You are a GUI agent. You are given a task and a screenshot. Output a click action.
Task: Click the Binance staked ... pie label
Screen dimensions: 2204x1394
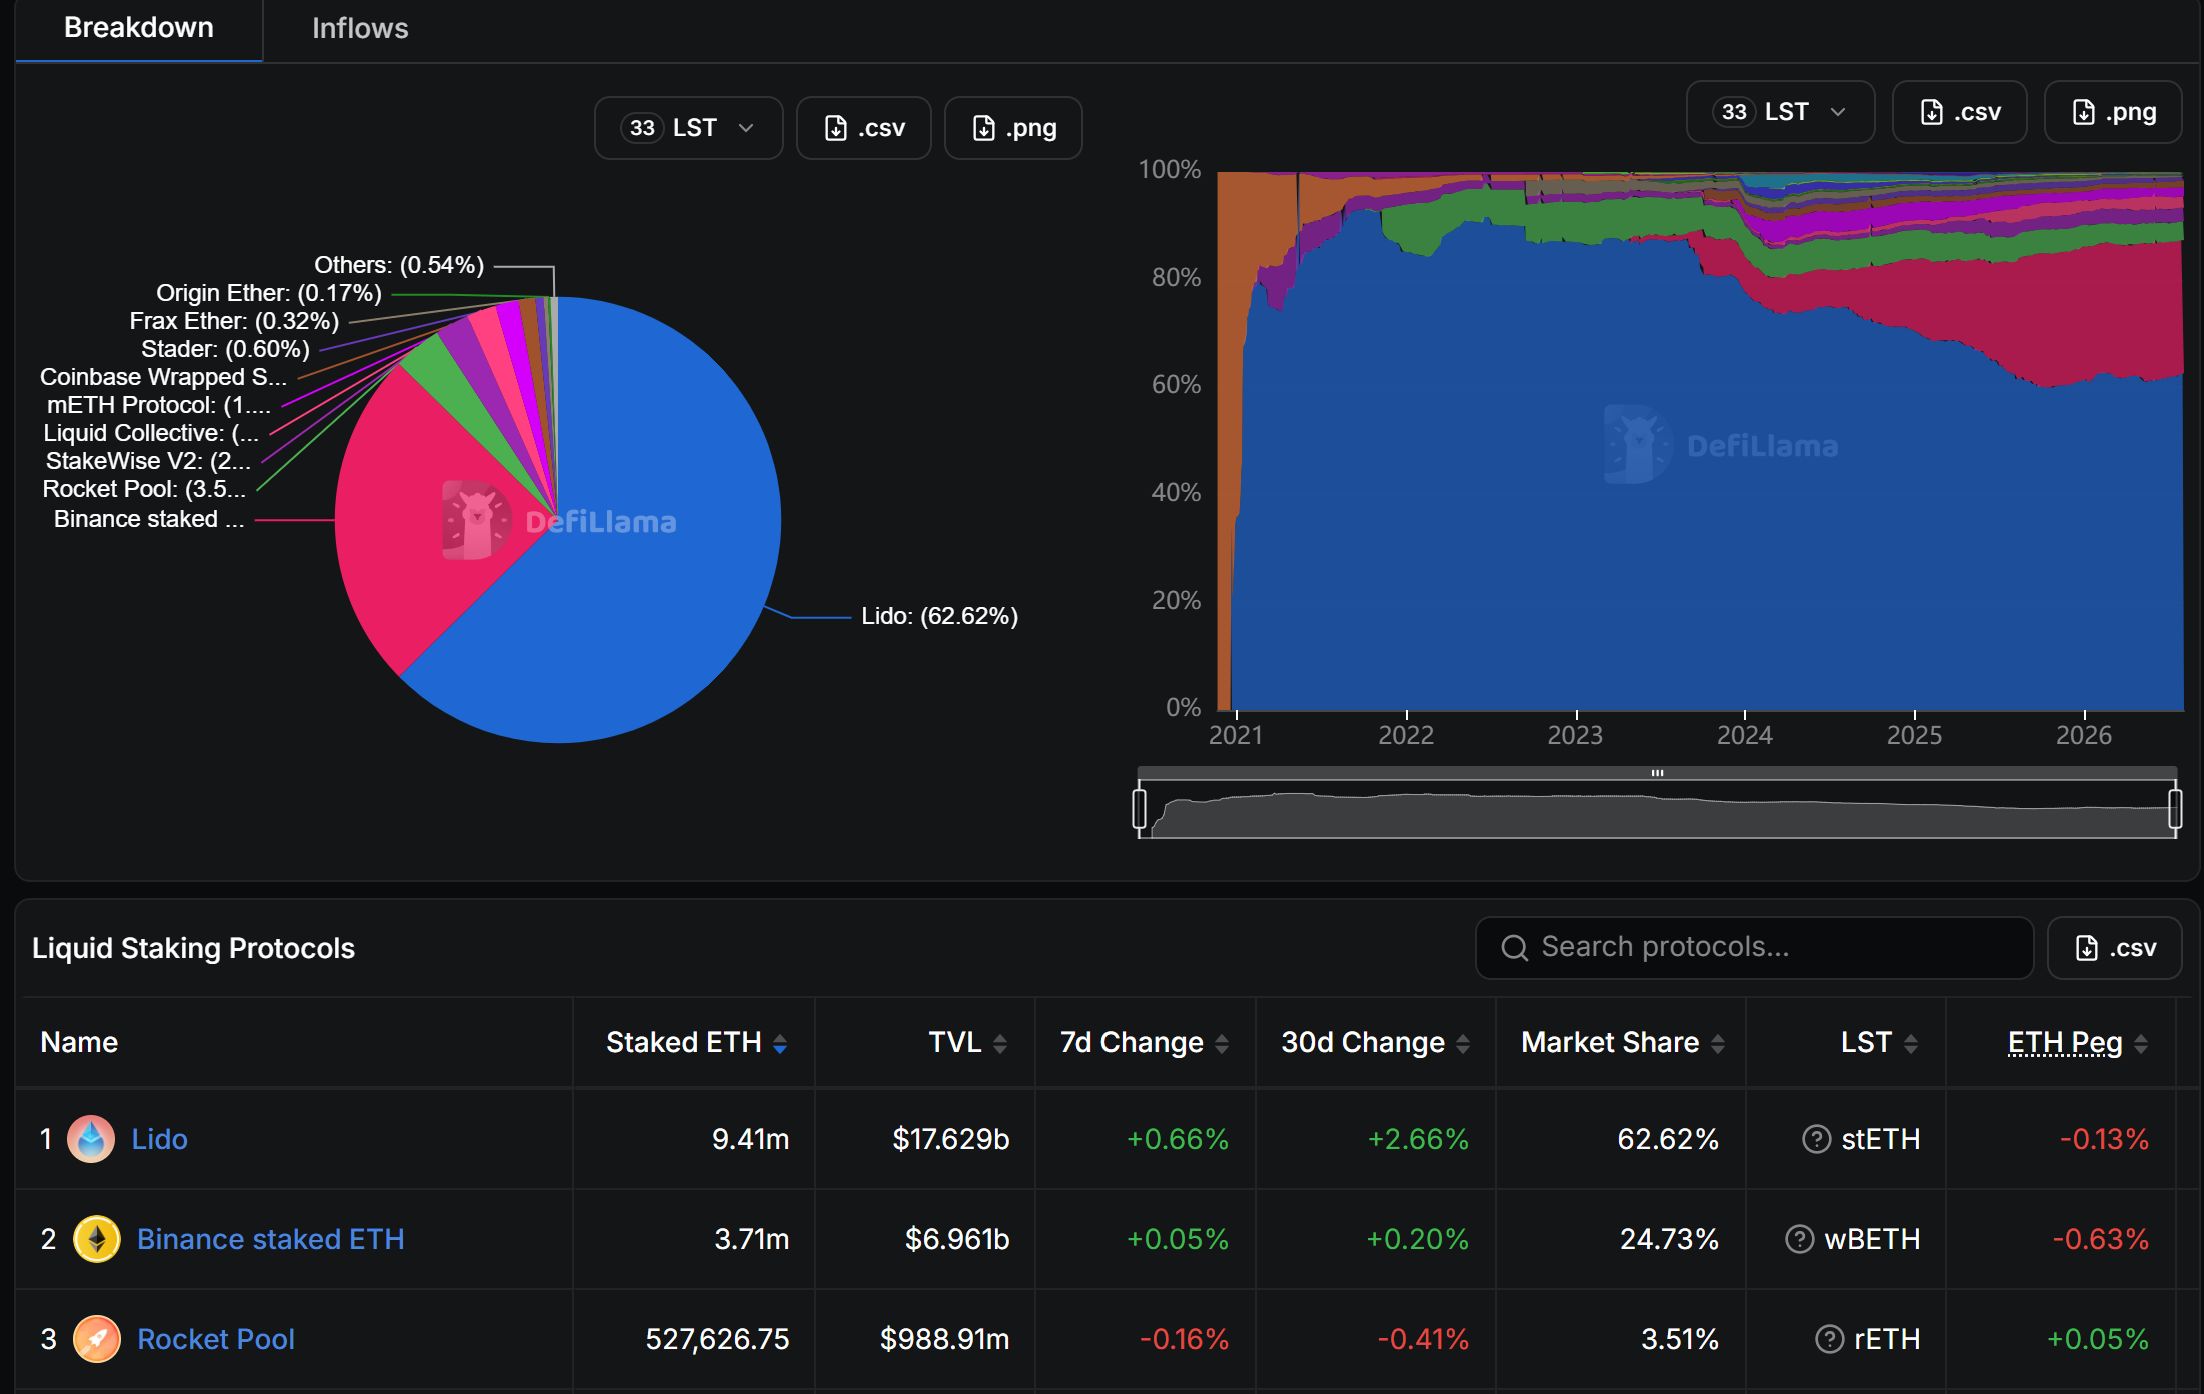(149, 519)
